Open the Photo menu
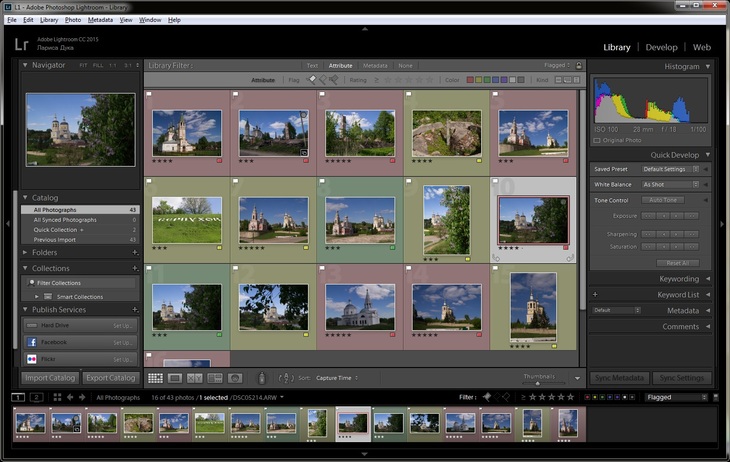 pyautogui.click(x=73, y=20)
